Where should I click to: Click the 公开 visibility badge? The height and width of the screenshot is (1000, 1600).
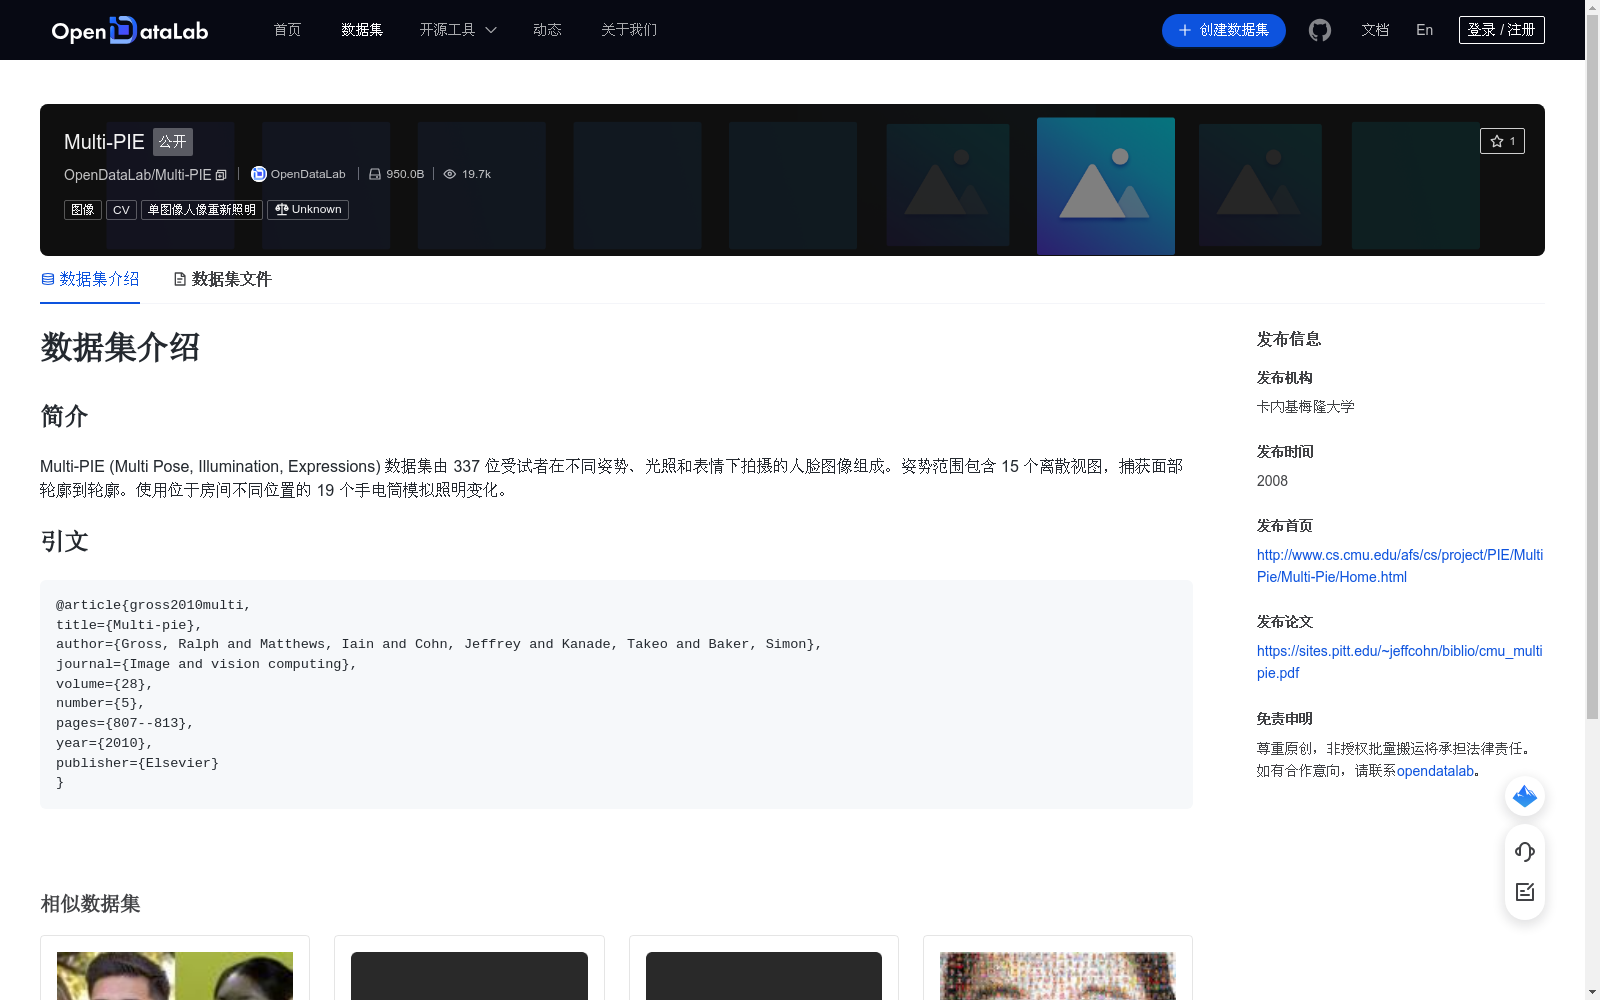coord(173,142)
